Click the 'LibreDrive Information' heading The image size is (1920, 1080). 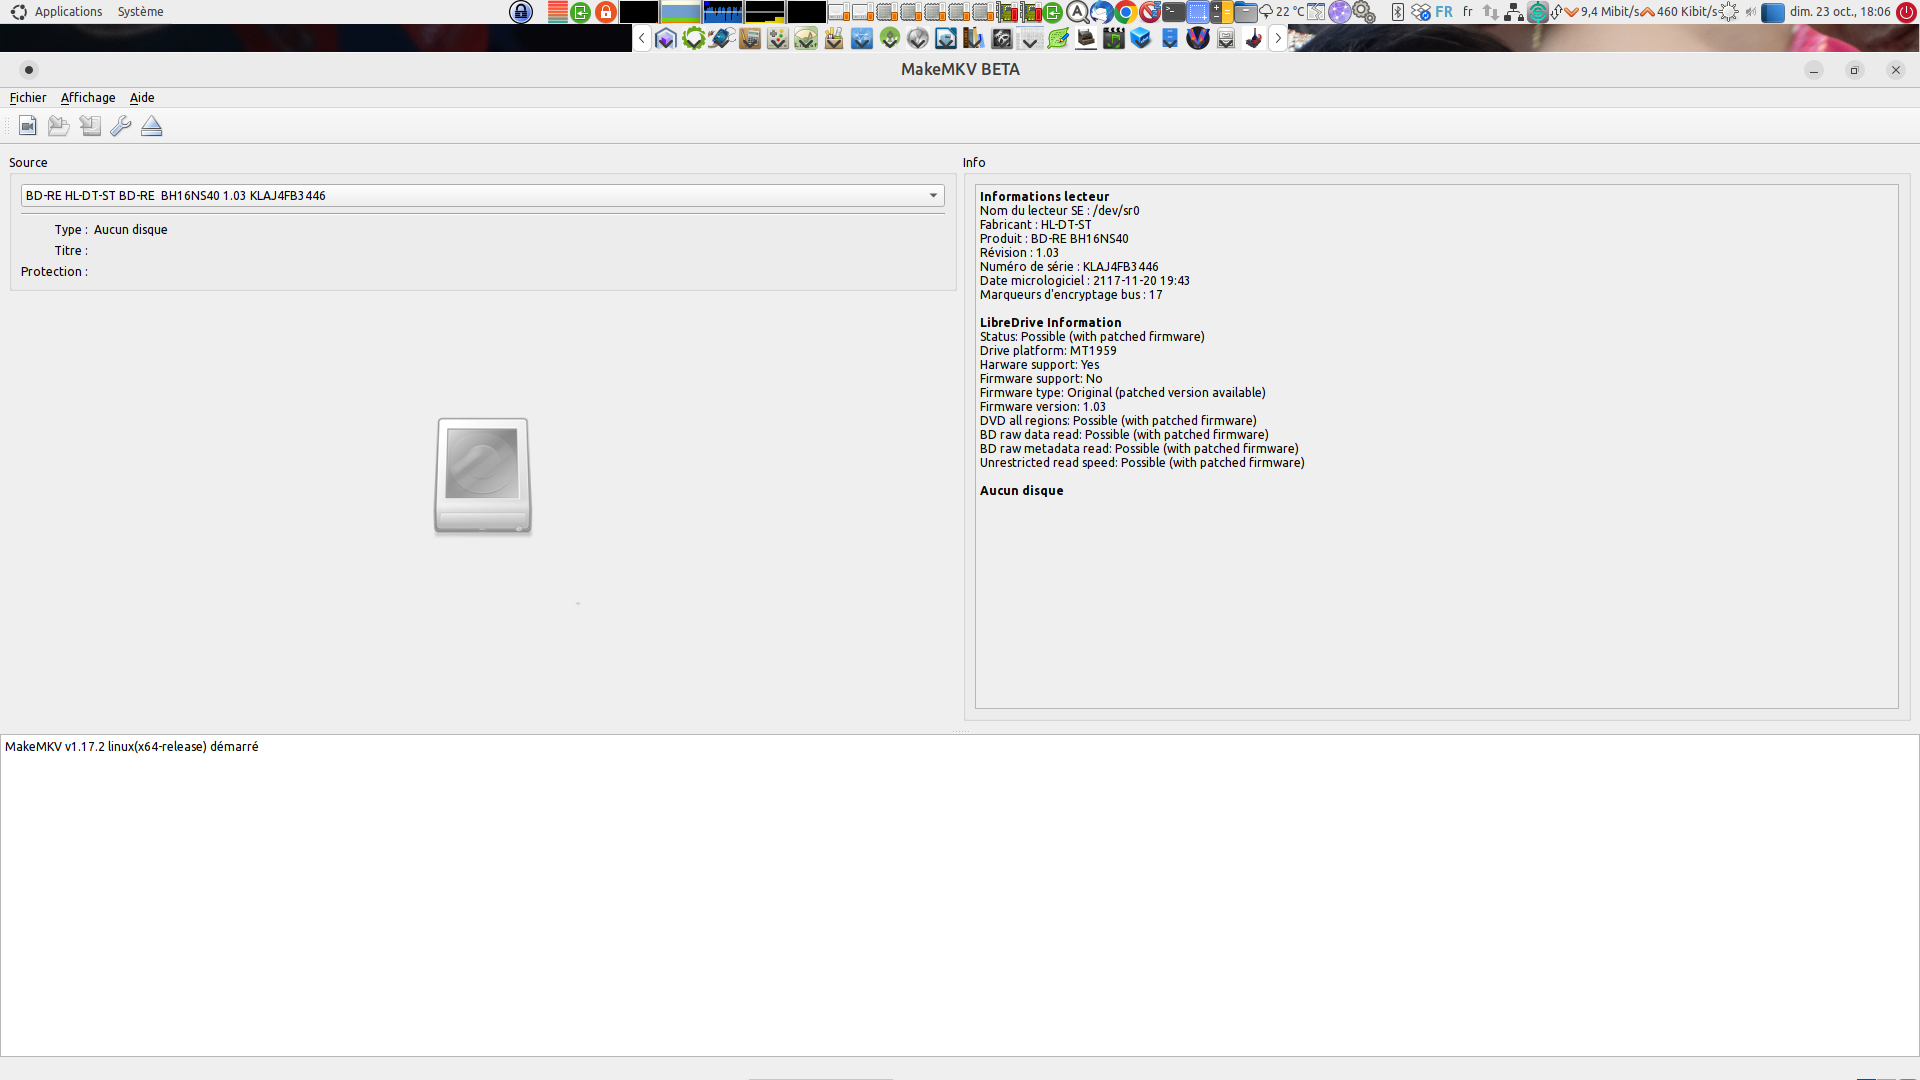(x=1050, y=323)
